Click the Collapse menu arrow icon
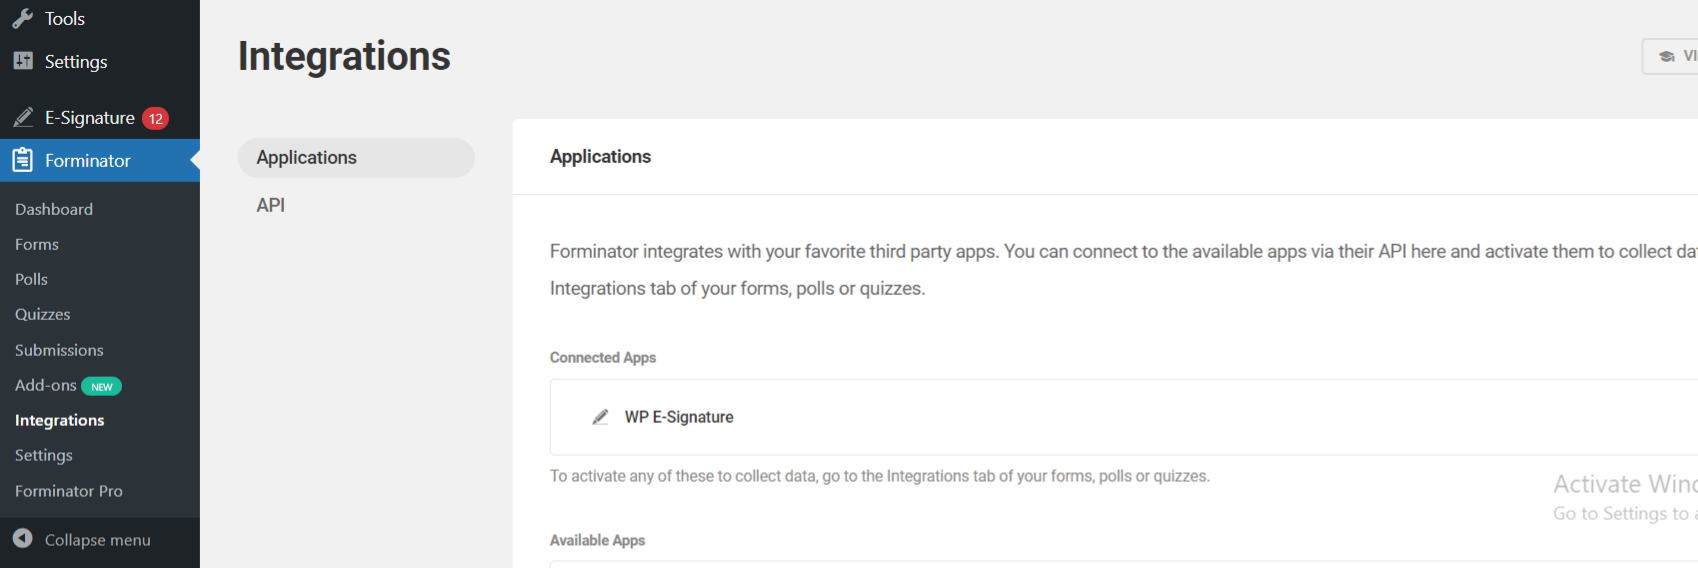 [23, 539]
